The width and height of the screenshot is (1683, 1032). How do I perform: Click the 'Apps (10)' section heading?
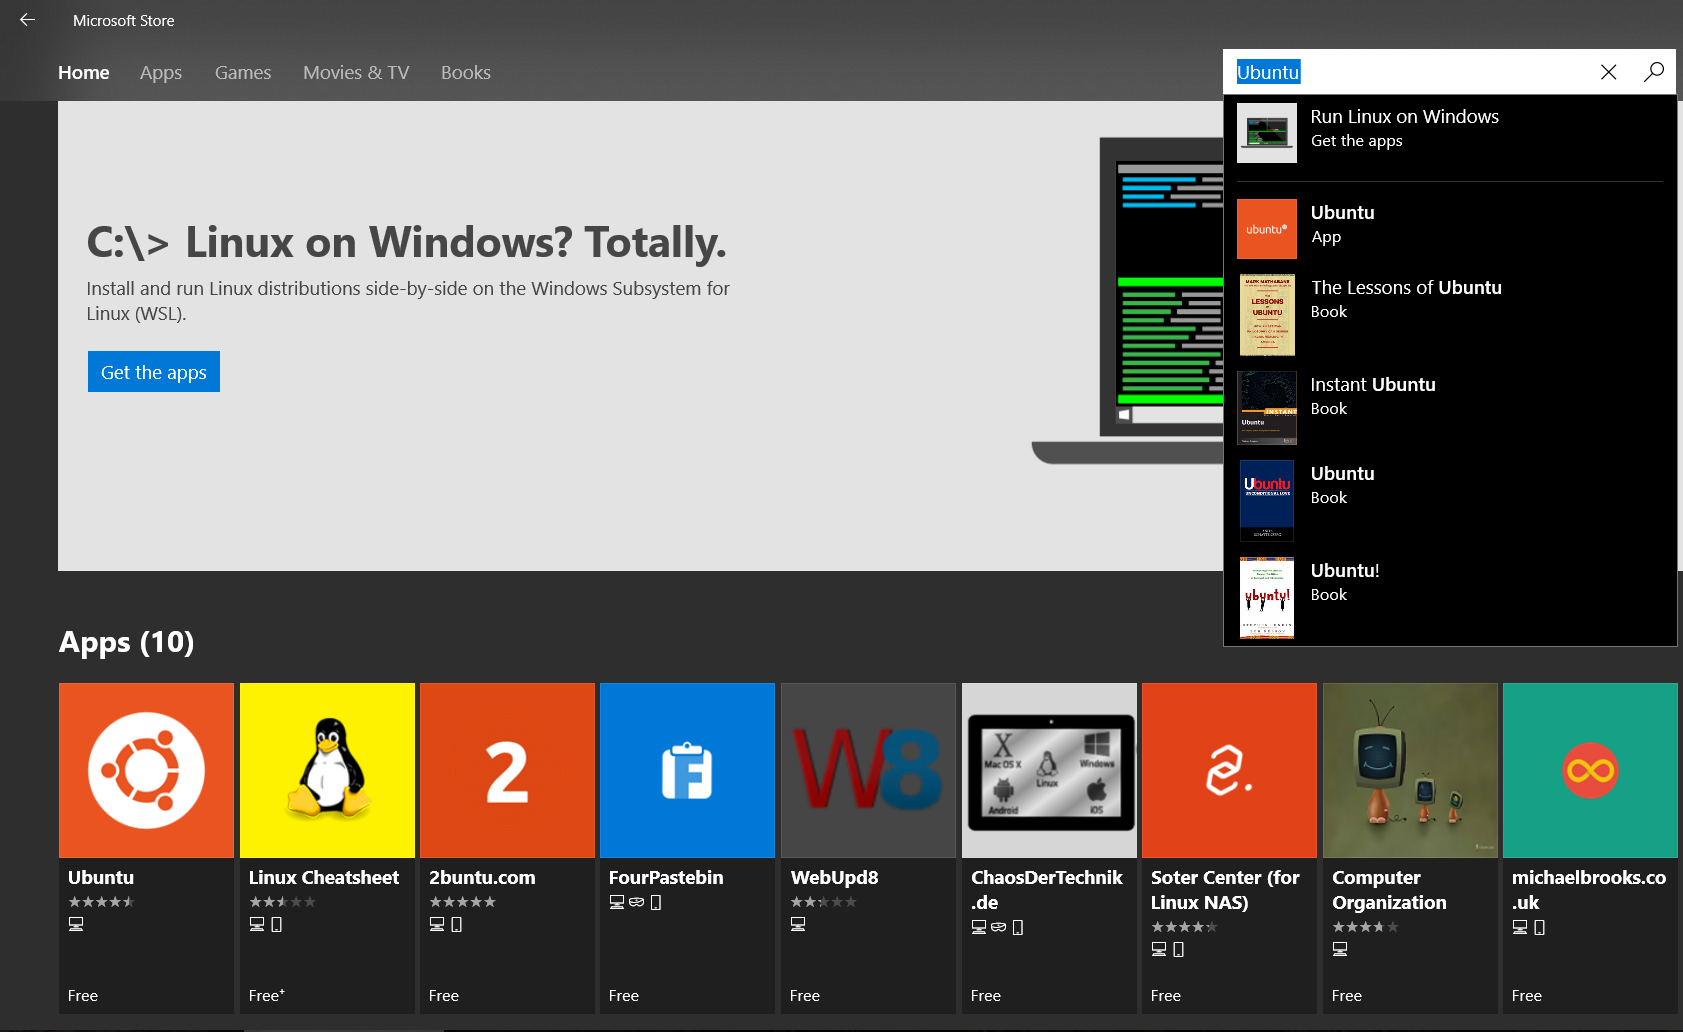point(127,642)
